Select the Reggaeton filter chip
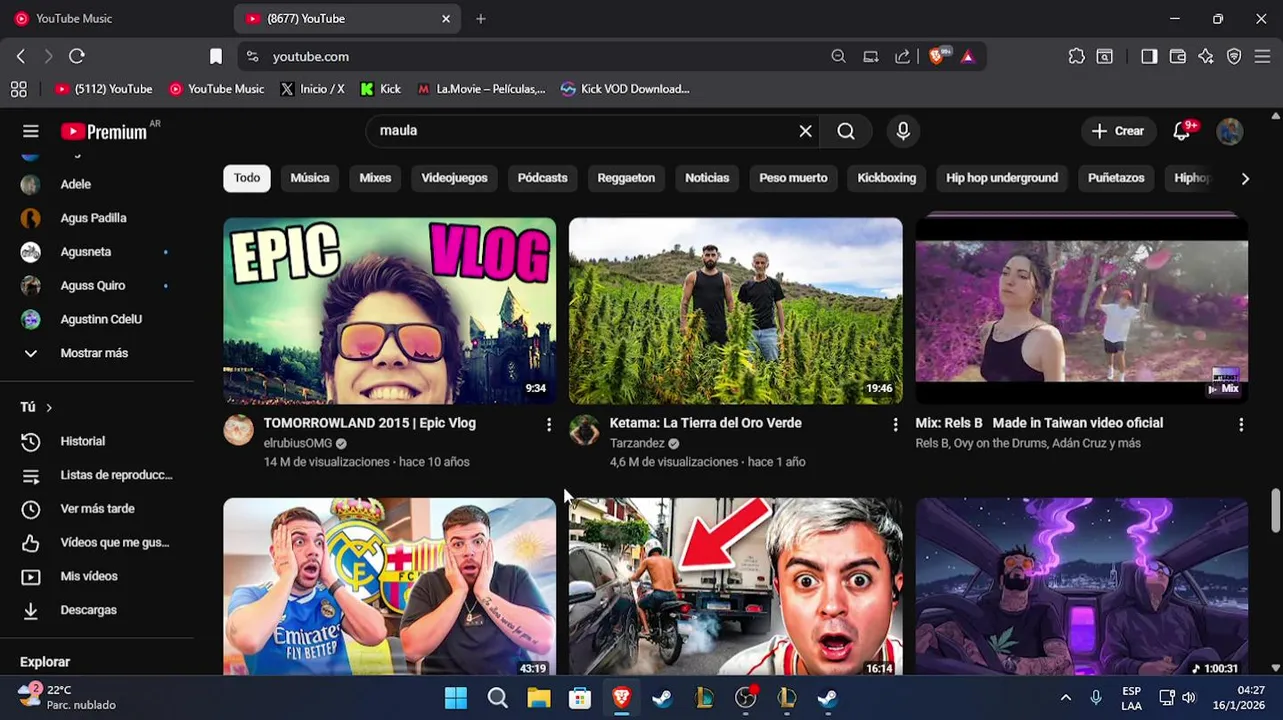The image size is (1283, 720). (x=626, y=178)
